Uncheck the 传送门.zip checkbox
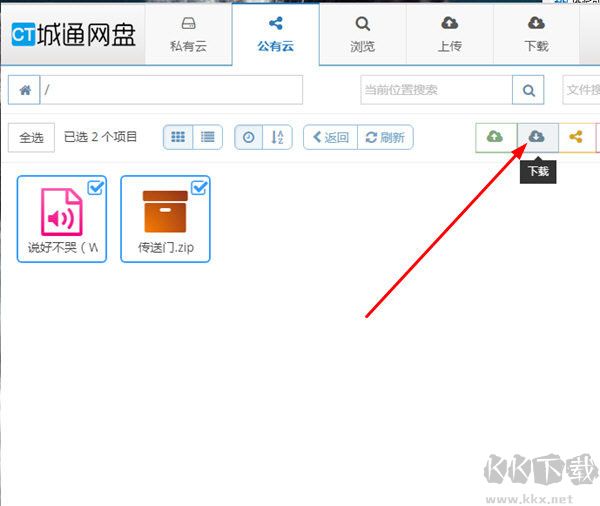 (198, 188)
